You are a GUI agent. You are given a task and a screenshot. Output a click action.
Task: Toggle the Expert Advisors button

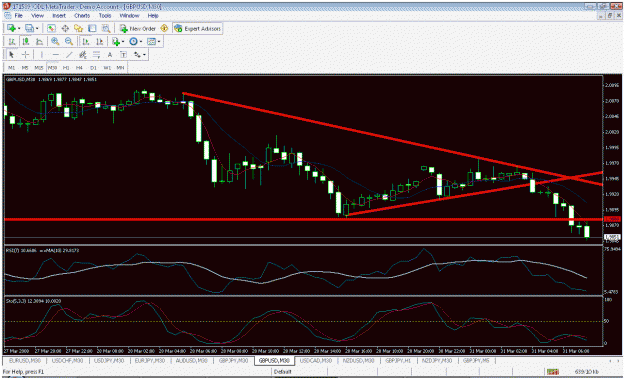pyautogui.click(x=197, y=28)
